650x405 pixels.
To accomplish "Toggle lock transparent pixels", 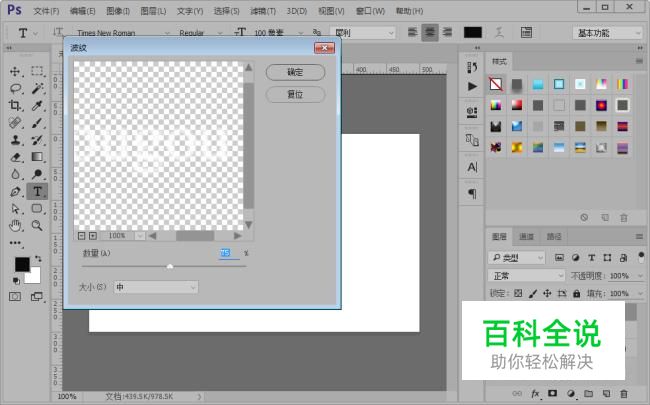I will (x=518, y=293).
